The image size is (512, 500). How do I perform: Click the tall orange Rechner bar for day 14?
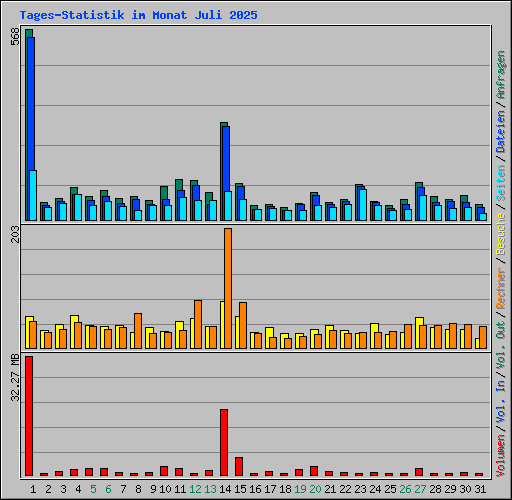[x=228, y=288]
